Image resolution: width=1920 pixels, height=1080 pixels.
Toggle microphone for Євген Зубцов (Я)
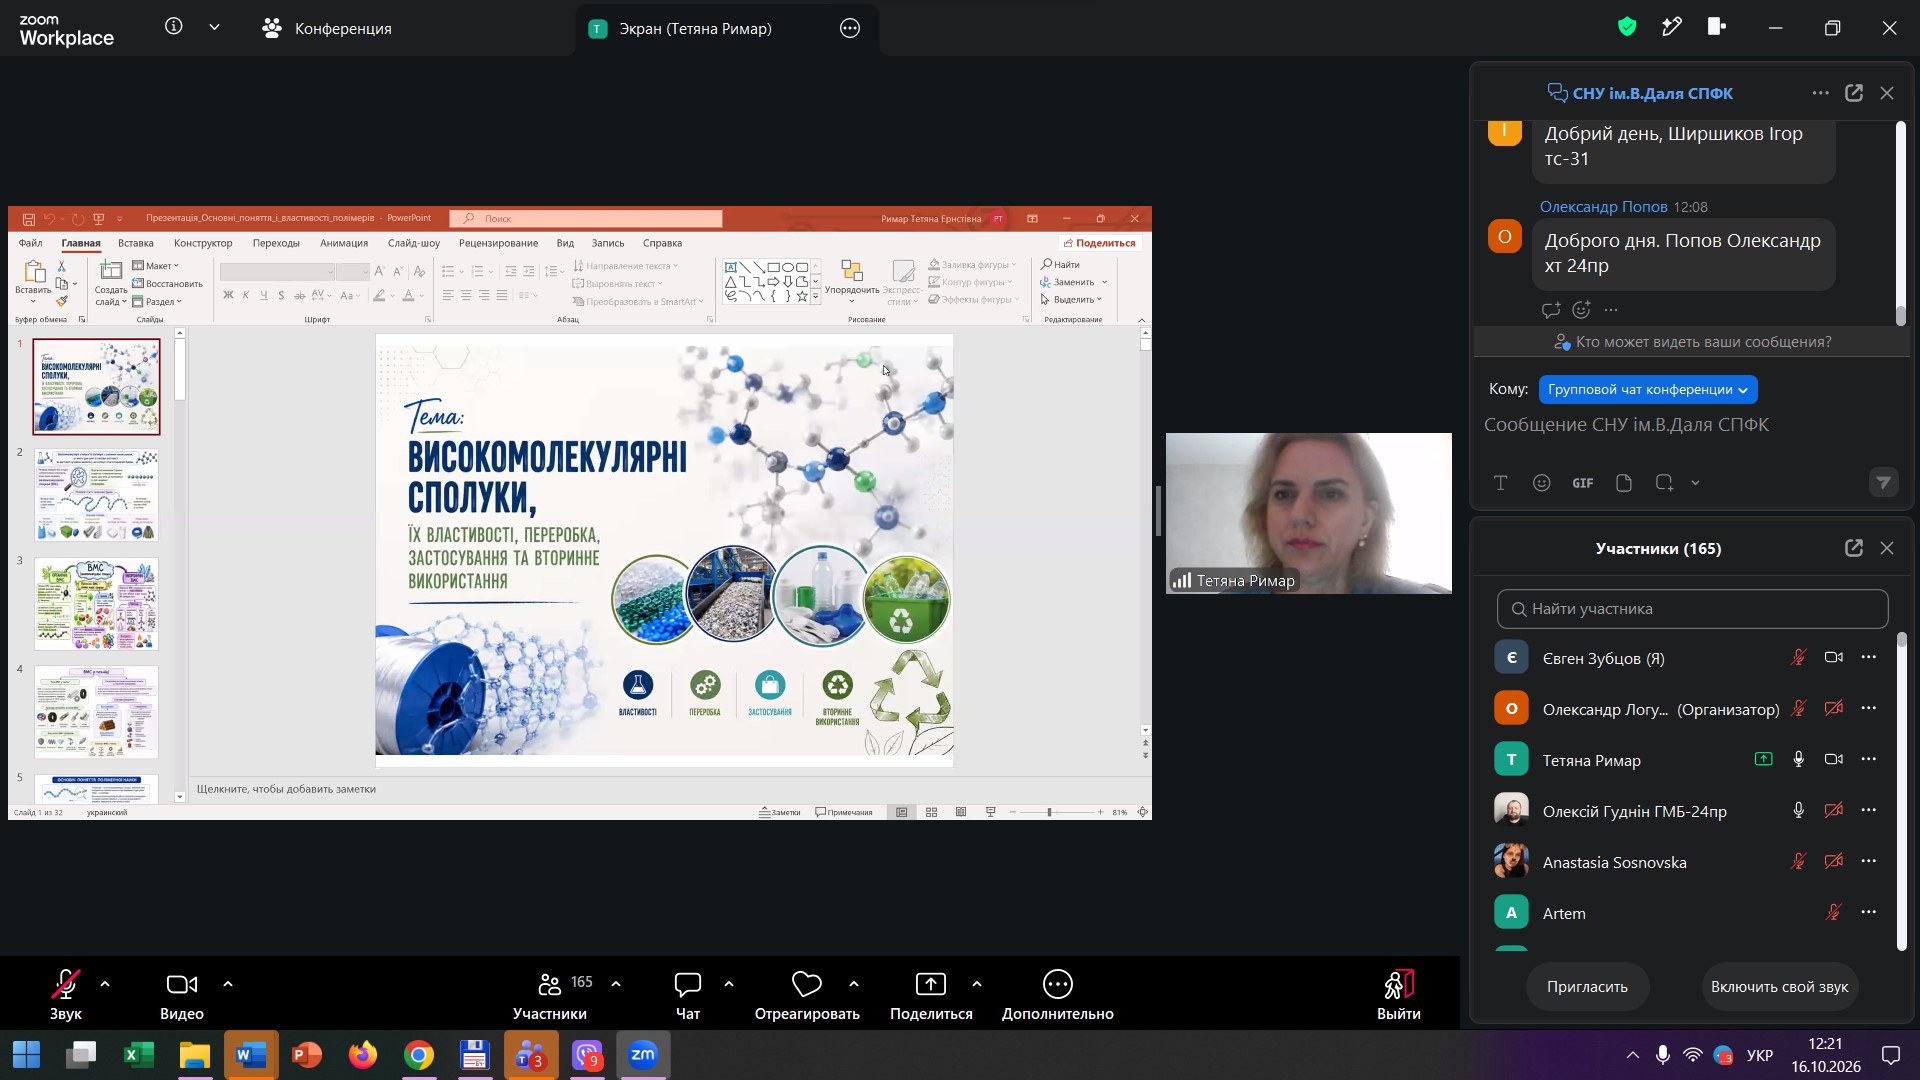(1798, 658)
